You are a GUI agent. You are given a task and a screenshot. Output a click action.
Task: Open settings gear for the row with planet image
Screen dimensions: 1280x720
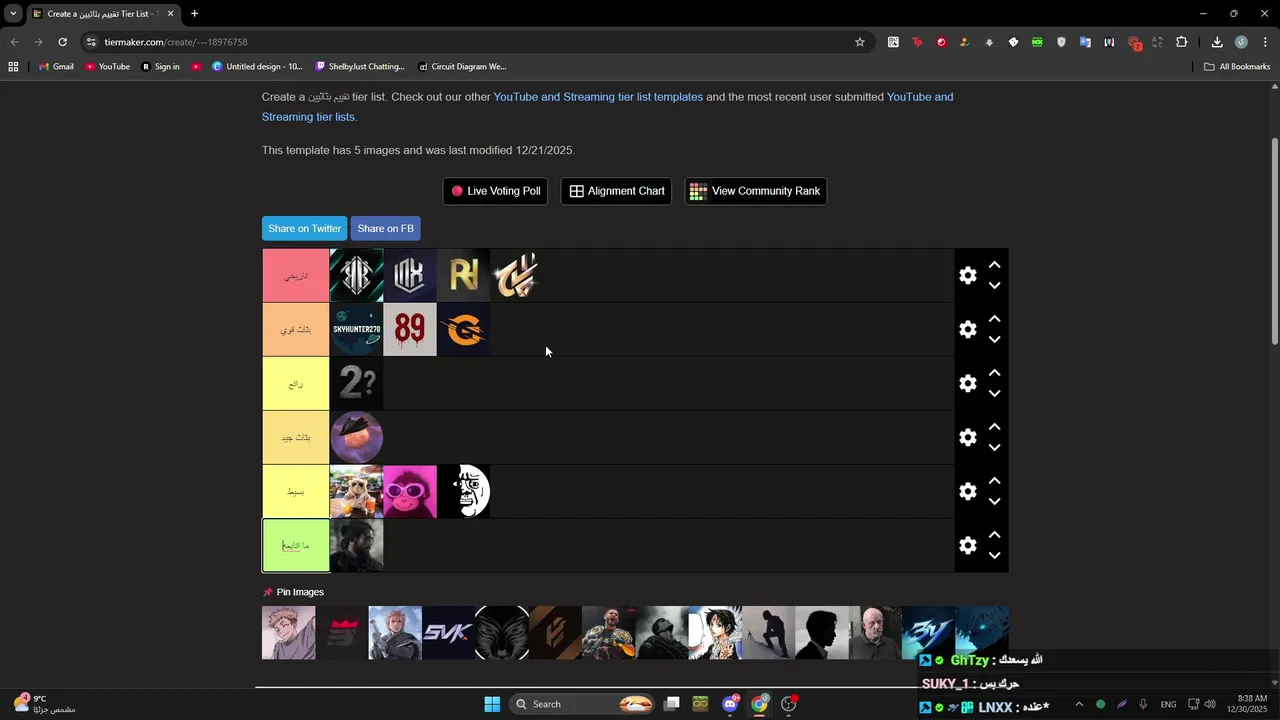[967, 437]
